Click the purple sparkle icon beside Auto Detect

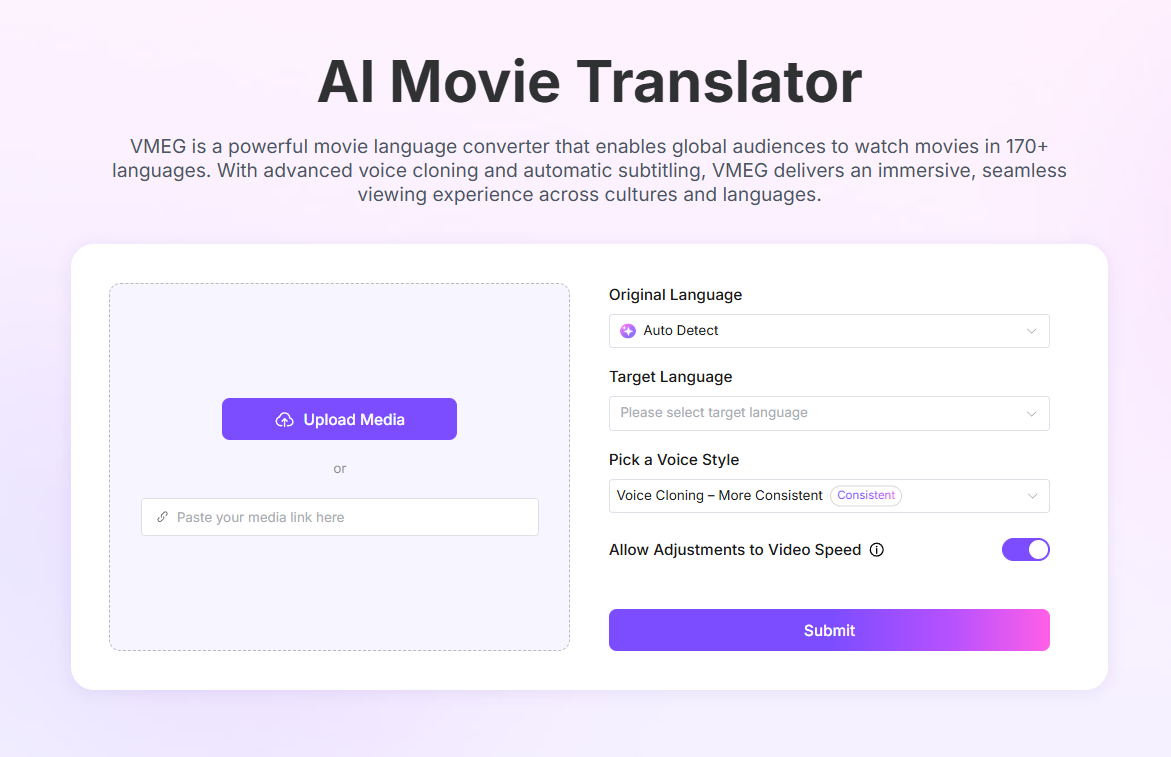point(628,330)
